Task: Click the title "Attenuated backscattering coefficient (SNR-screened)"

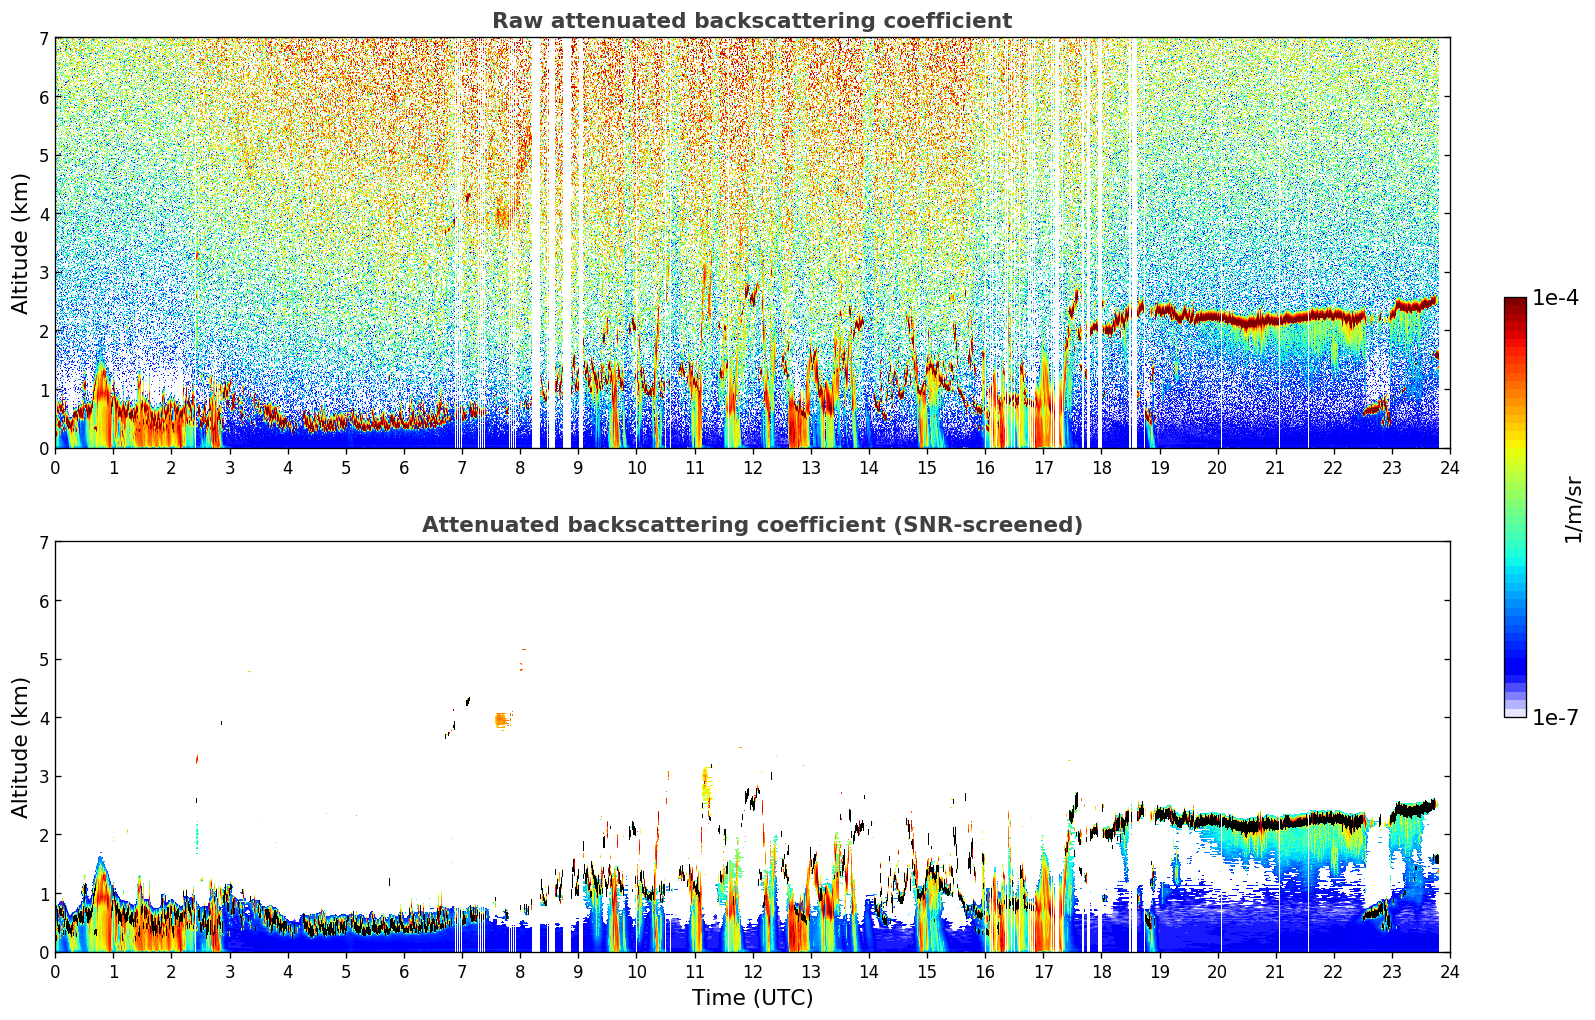Action: [x=752, y=525]
